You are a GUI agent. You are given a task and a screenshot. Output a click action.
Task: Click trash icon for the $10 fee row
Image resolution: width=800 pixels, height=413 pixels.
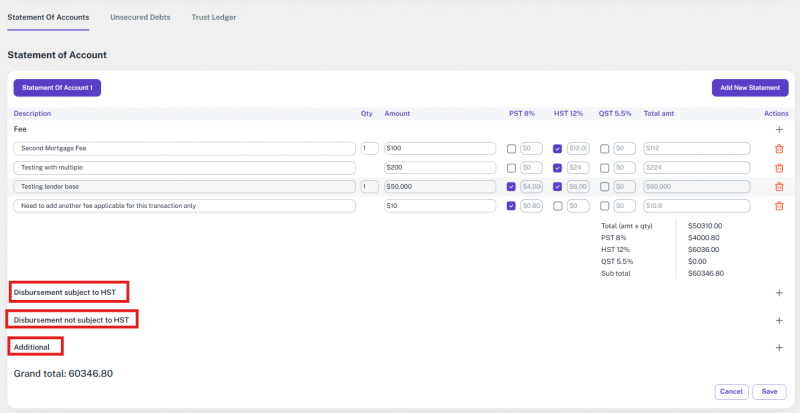779,206
